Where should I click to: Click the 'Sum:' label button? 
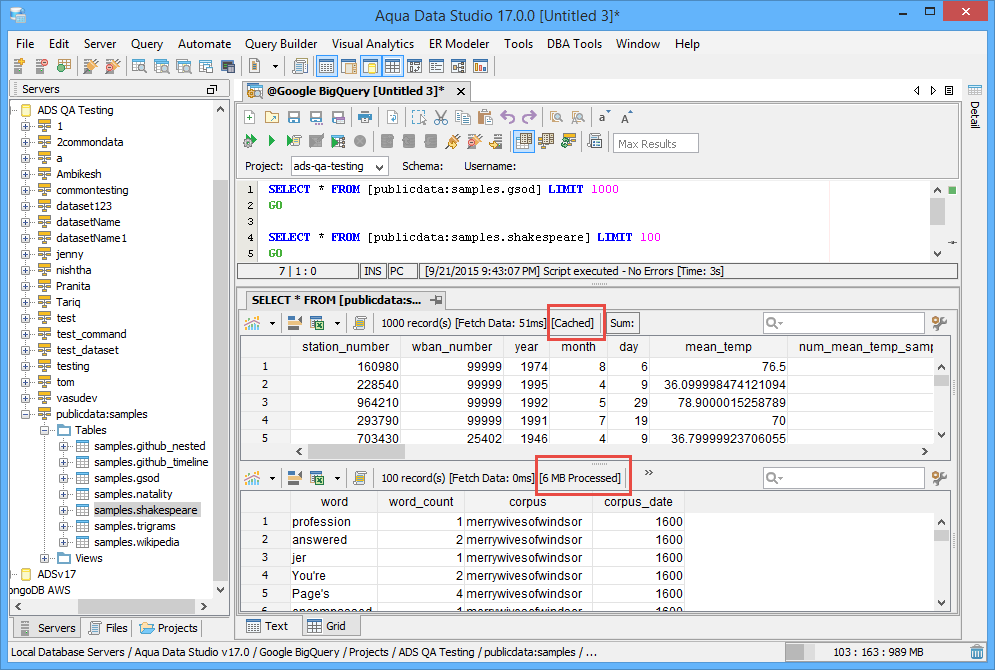(x=622, y=323)
